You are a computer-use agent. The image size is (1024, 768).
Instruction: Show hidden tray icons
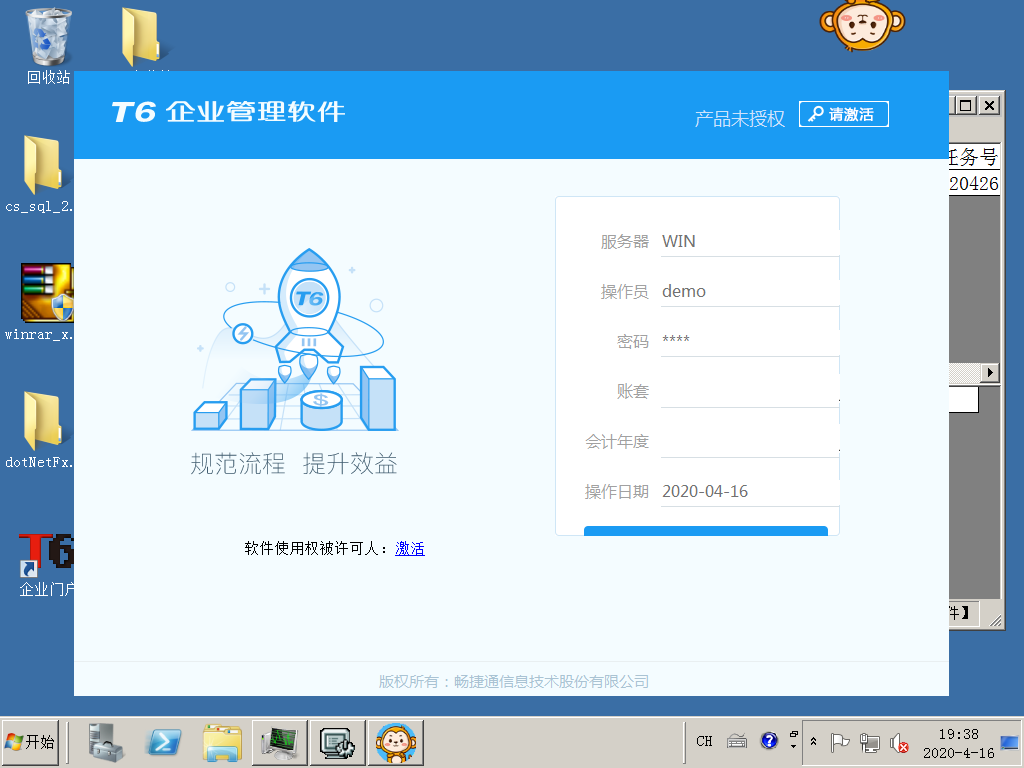click(x=814, y=742)
